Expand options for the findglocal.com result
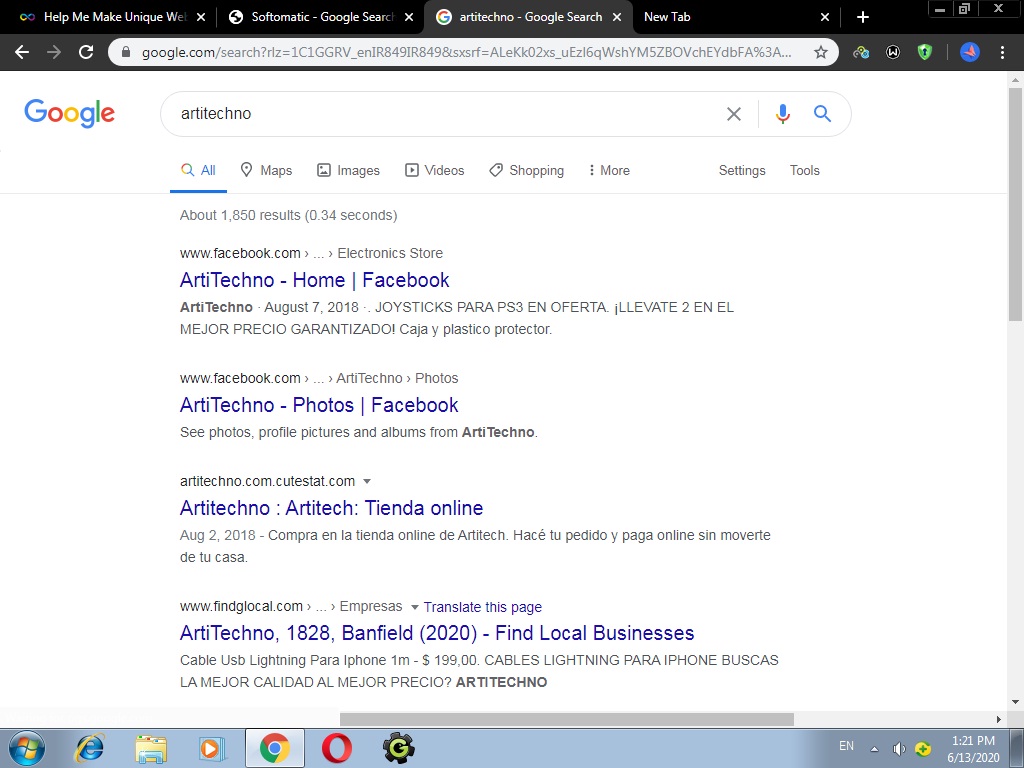The width and height of the screenshot is (1024, 768). point(414,607)
